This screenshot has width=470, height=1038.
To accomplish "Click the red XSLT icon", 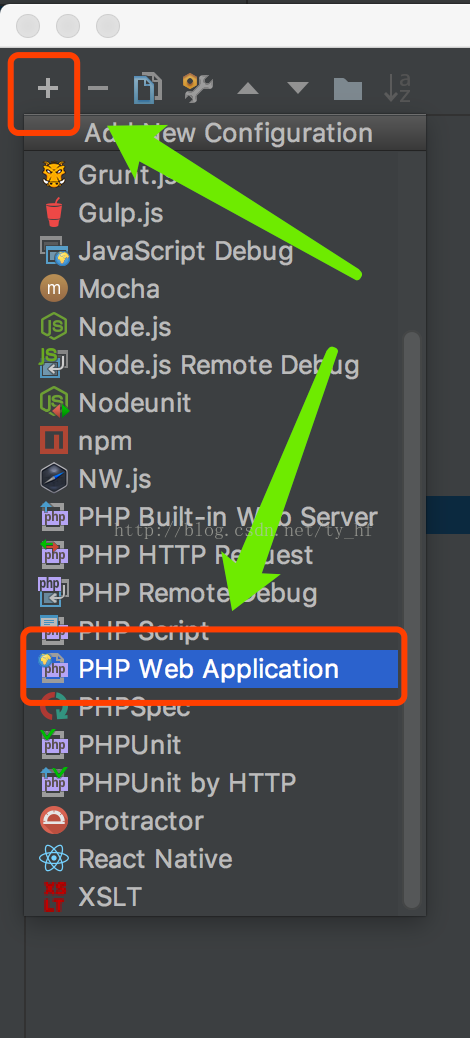I will [54, 897].
